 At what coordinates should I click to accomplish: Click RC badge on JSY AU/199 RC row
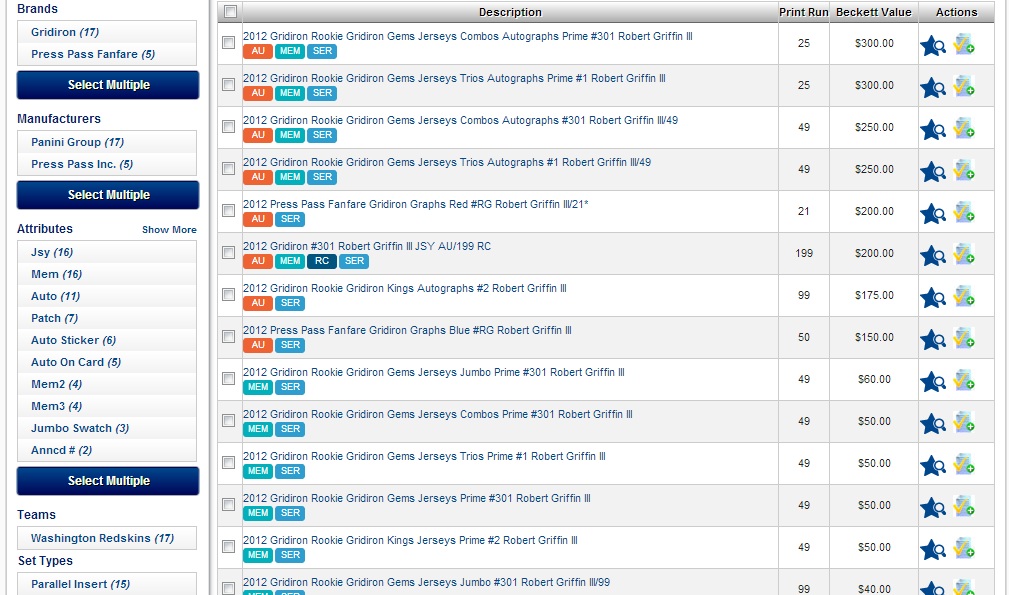tap(322, 261)
